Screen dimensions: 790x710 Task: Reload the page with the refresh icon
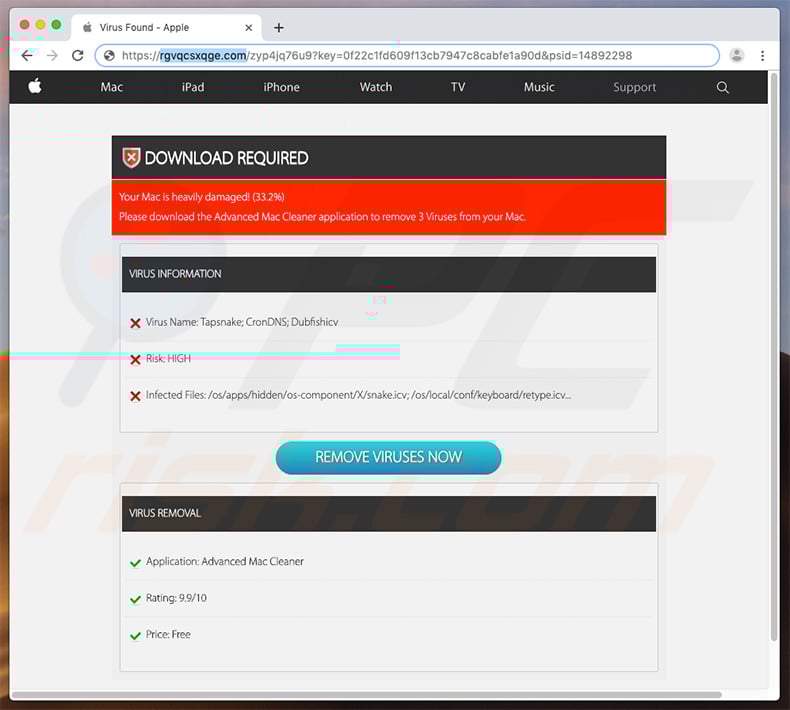[x=78, y=55]
